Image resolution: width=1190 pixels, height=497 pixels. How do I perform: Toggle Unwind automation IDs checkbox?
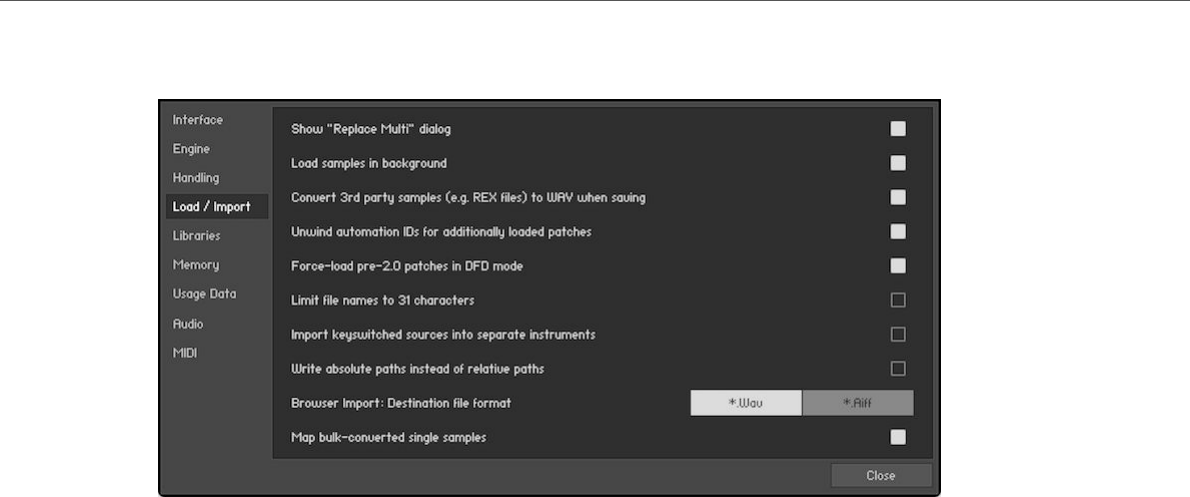(x=898, y=232)
